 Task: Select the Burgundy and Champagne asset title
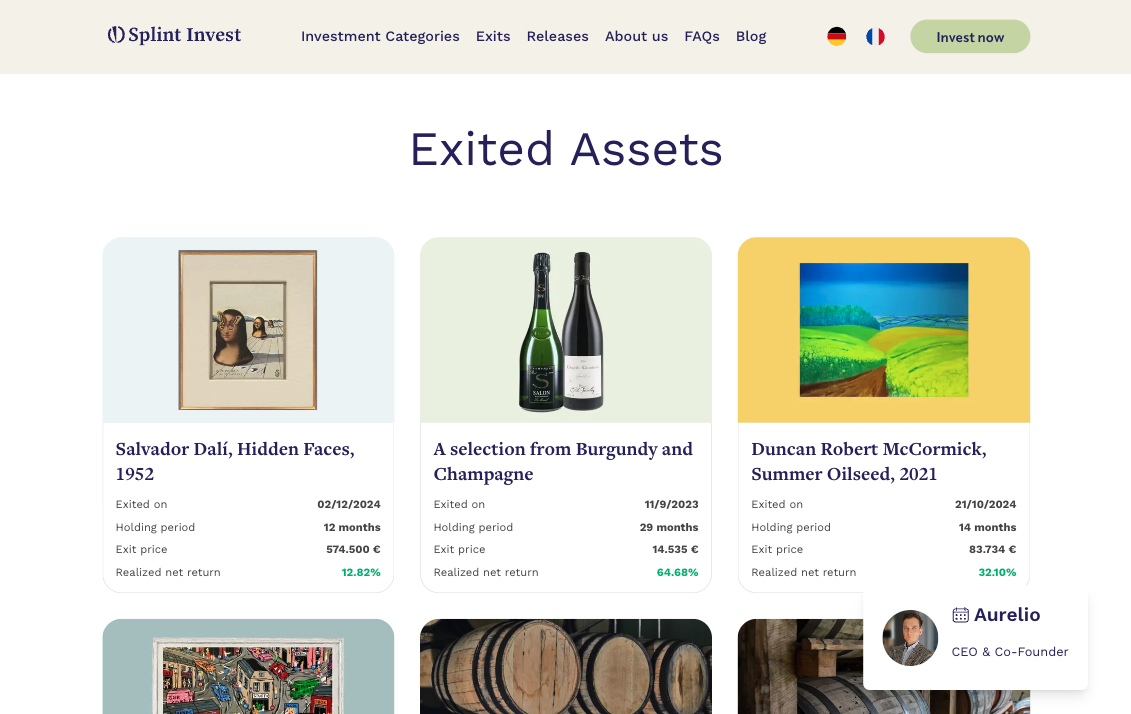click(563, 461)
